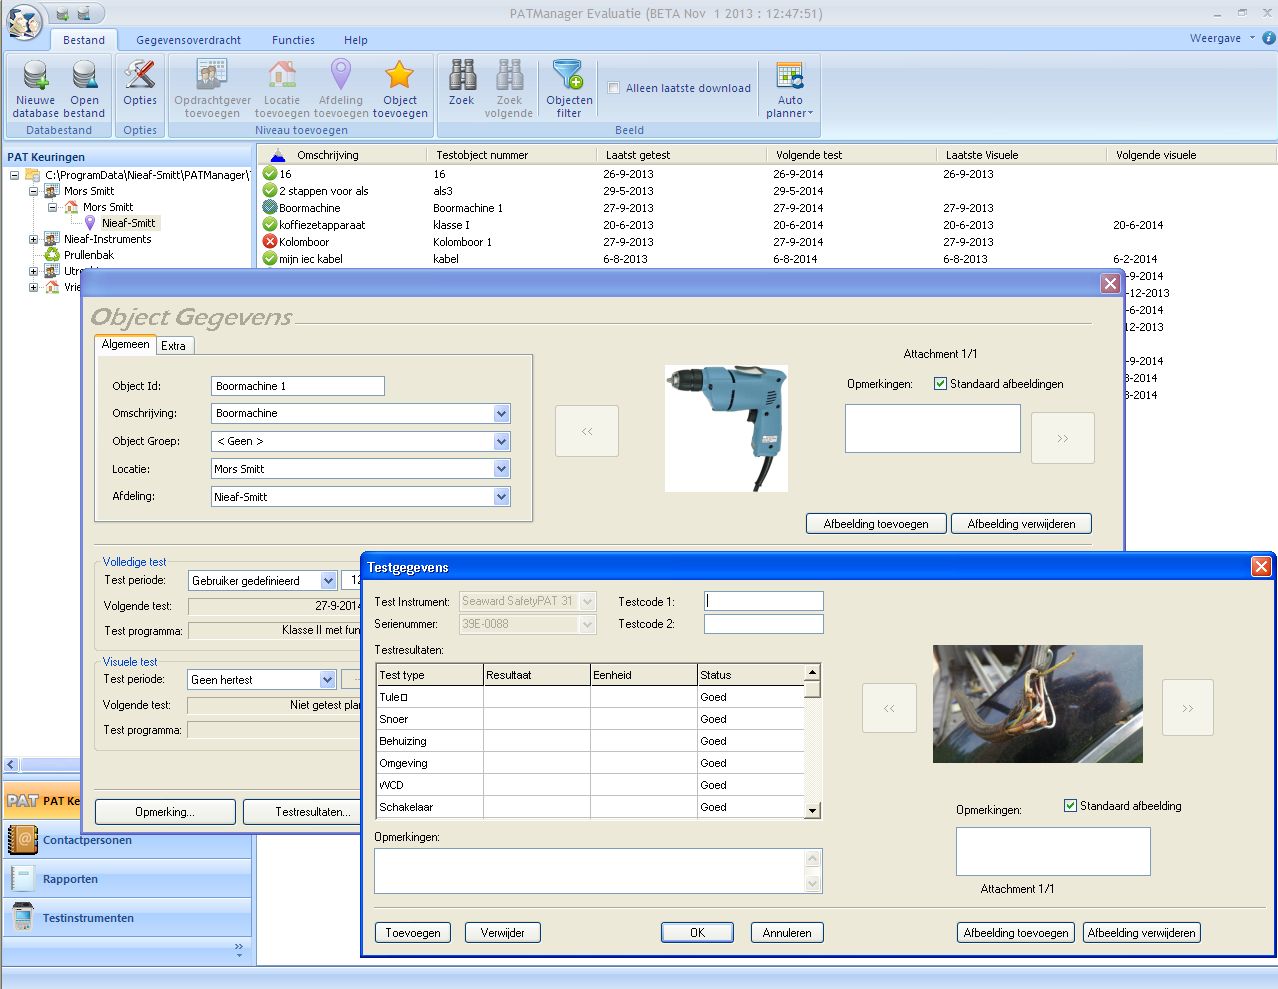Switch to the Gegevensoverdracht ribbon tab
This screenshot has height=989, width=1278.
tap(188, 40)
